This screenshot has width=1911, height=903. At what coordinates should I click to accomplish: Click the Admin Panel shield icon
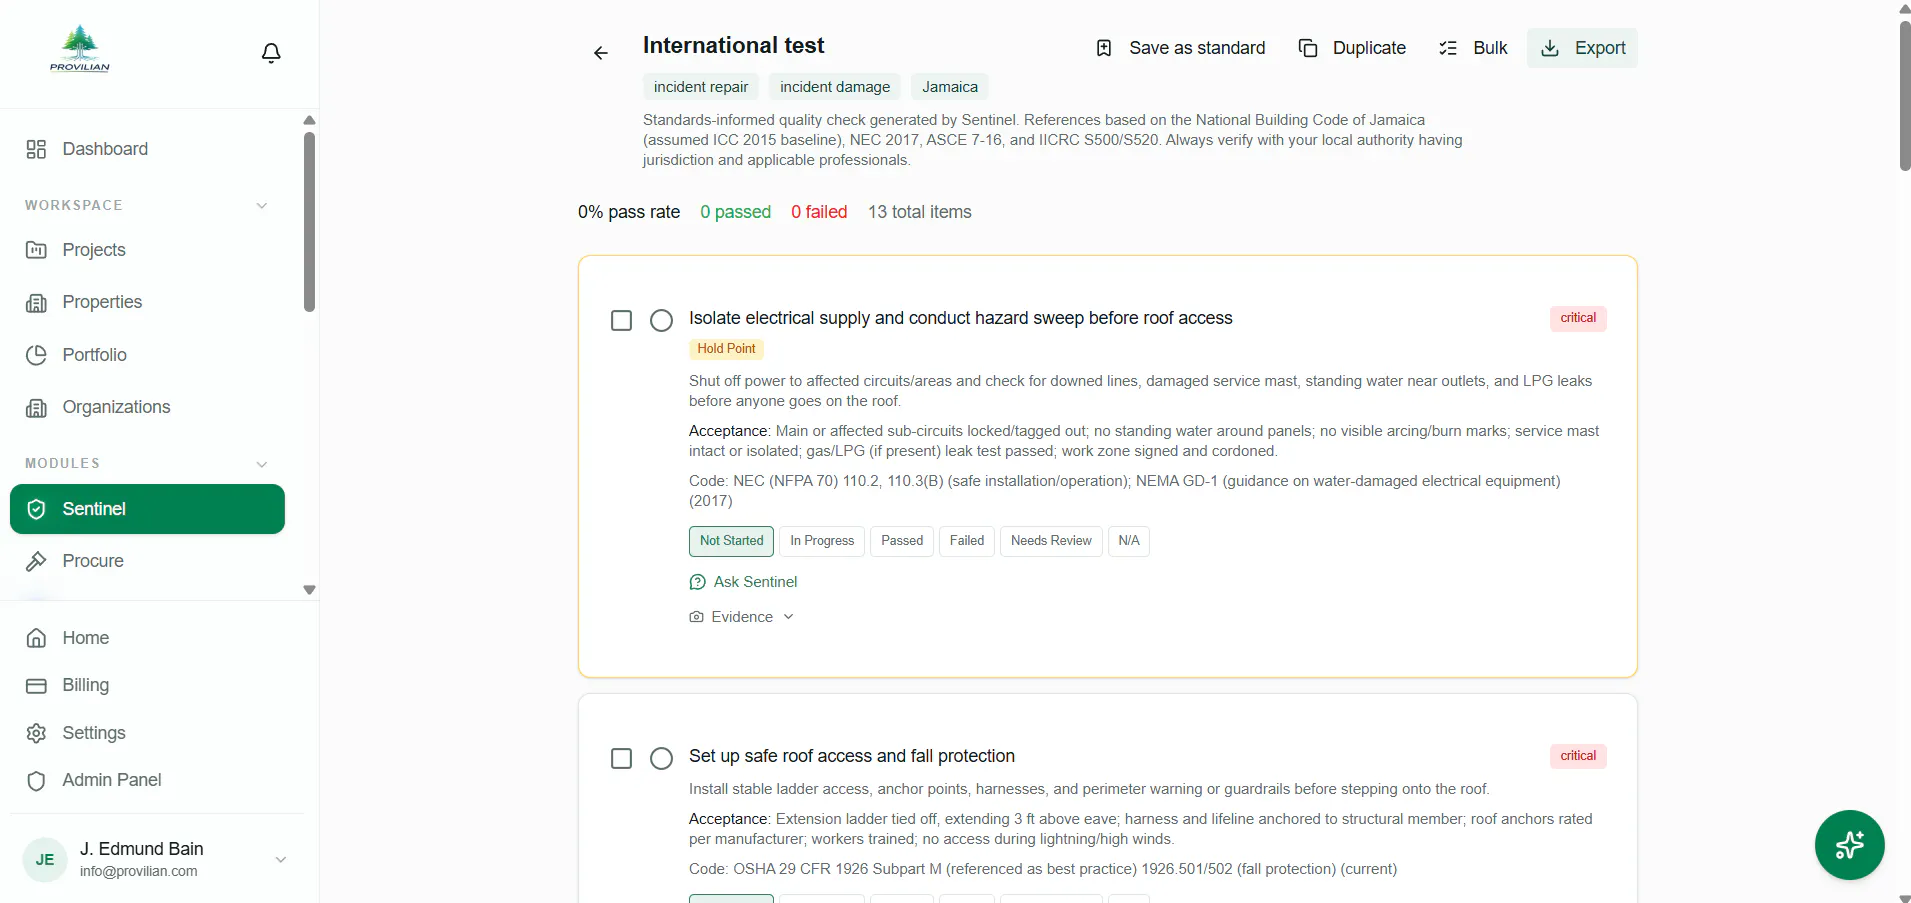(36, 780)
